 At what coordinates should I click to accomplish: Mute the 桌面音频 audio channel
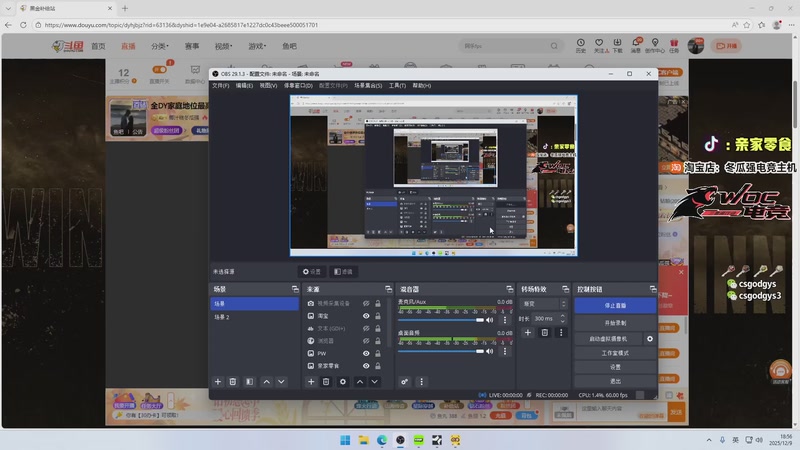tap(490, 351)
